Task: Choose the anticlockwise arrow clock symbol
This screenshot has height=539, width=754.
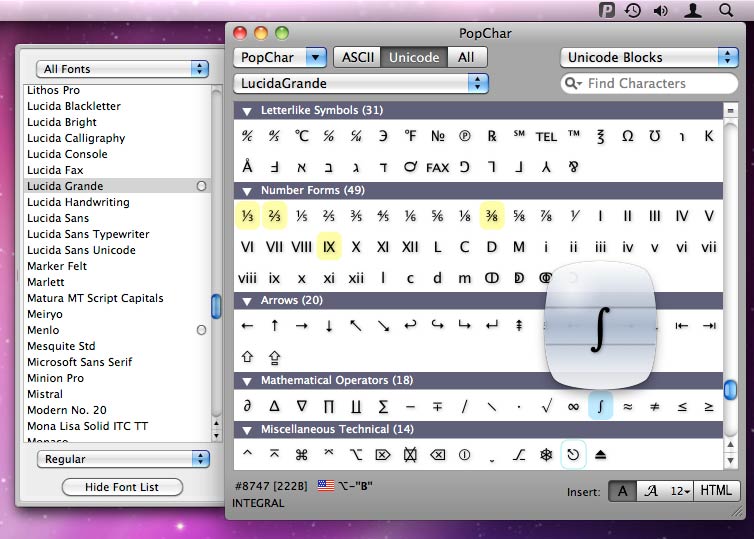Action: coord(573,454)
